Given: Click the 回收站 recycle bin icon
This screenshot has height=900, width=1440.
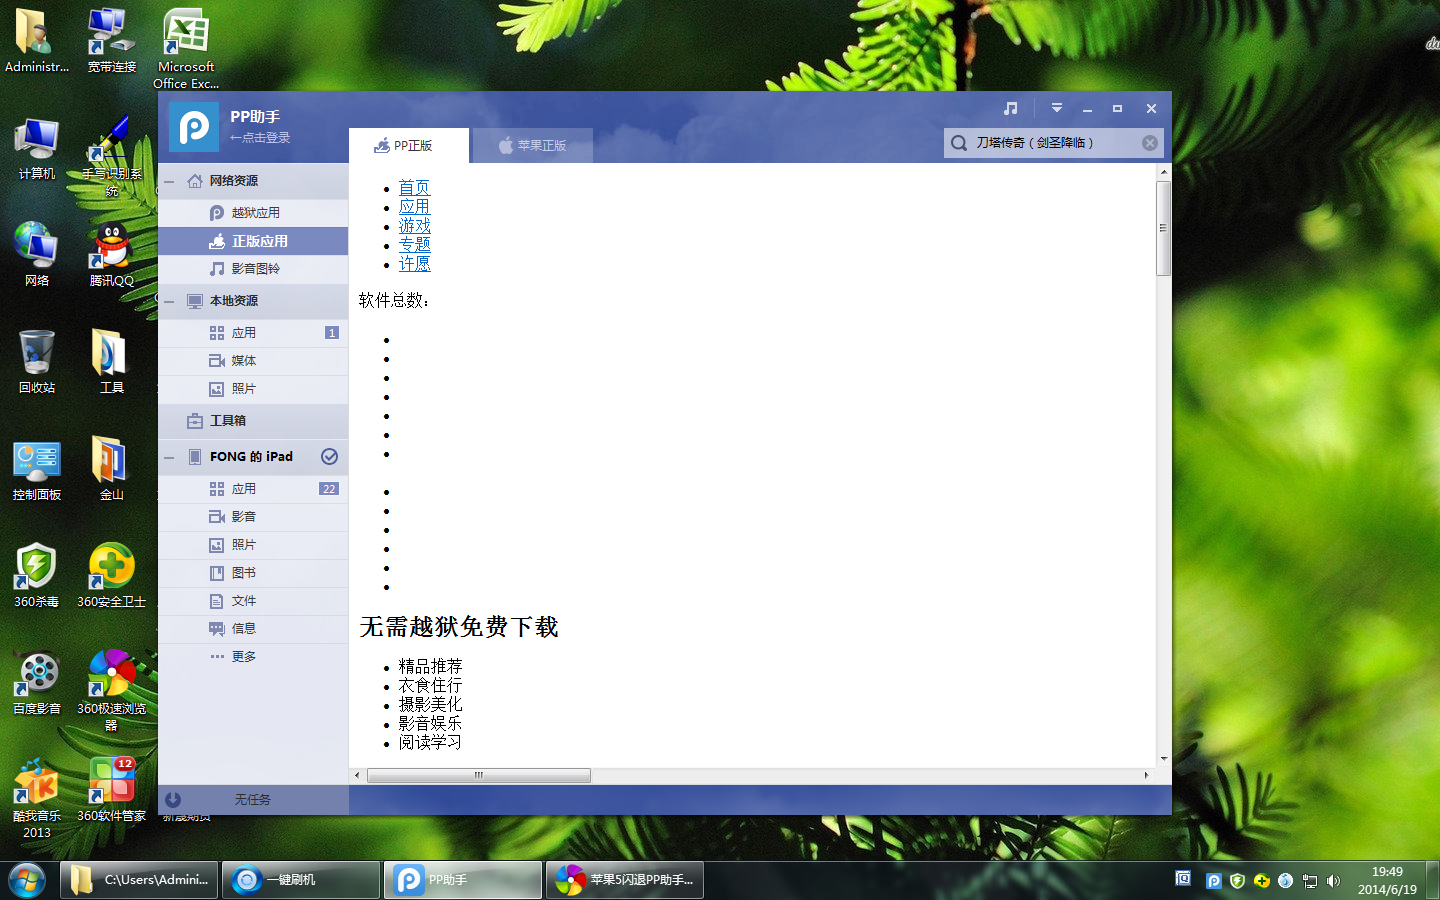Looking at the screenshot, I should [x=37, y=362].
